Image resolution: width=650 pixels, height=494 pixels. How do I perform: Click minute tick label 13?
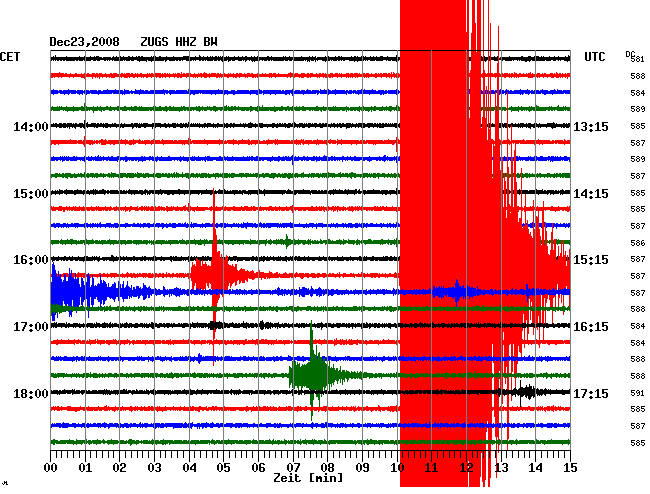click(x=501, y=468)
